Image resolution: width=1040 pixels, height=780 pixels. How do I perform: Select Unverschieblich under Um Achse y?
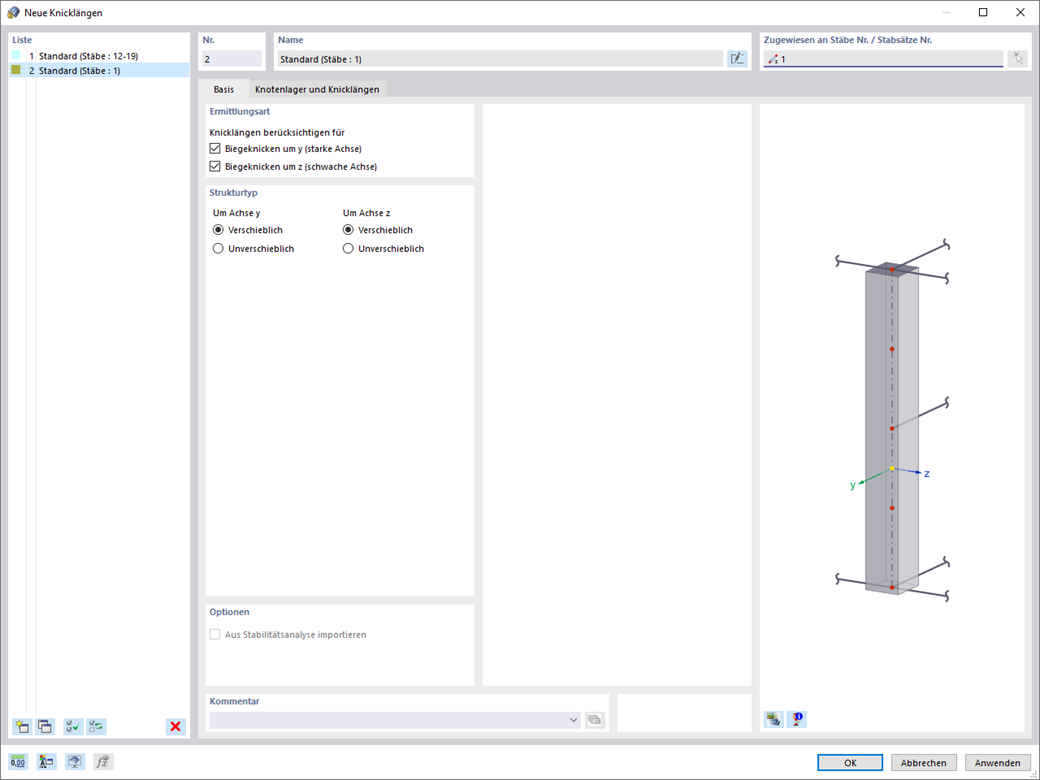(218, 249)
